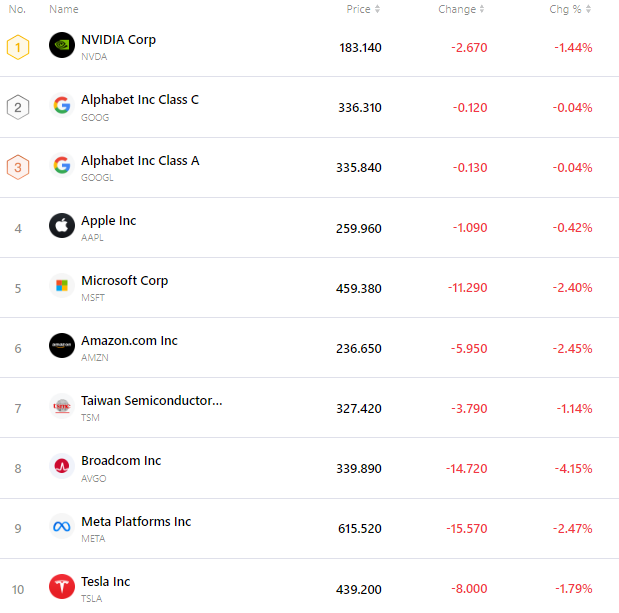Click the Amazon.com logo icon

(62, 346)
